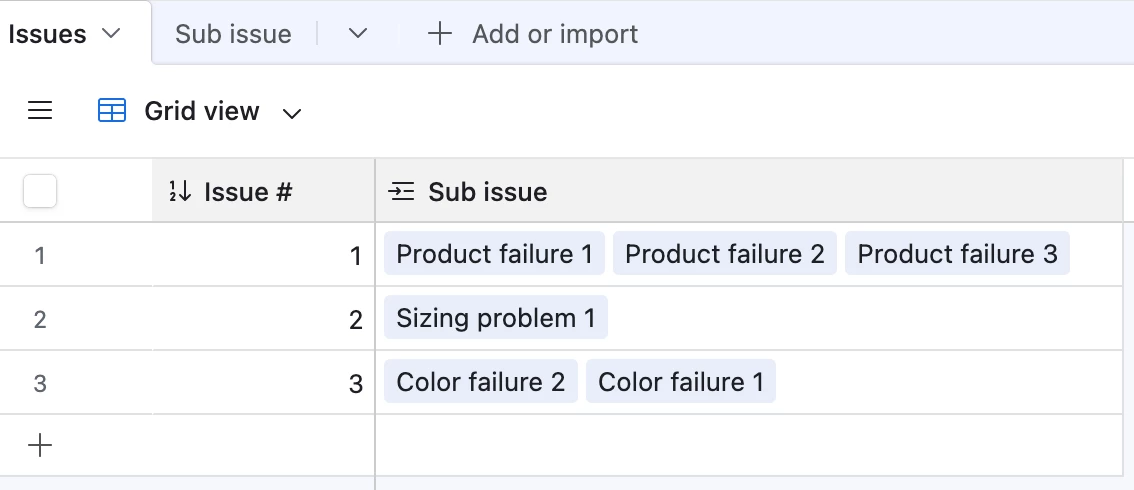Click the plus icon to add a table
1134x490 pixels.
pyautogui.click(x=439, y=34)
